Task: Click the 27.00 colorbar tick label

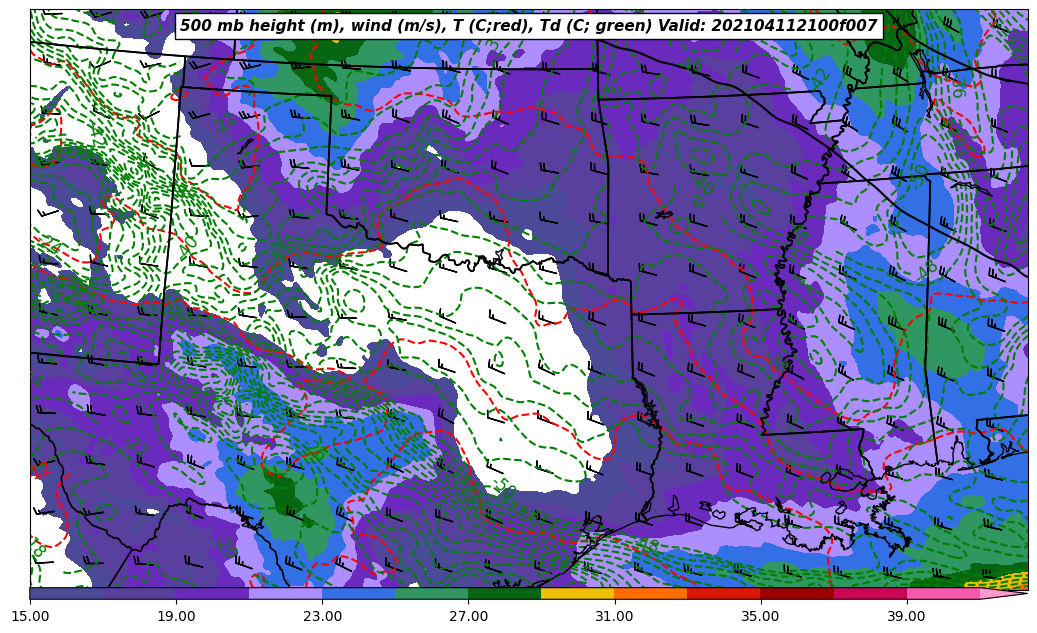Action: tap(468, 616)
